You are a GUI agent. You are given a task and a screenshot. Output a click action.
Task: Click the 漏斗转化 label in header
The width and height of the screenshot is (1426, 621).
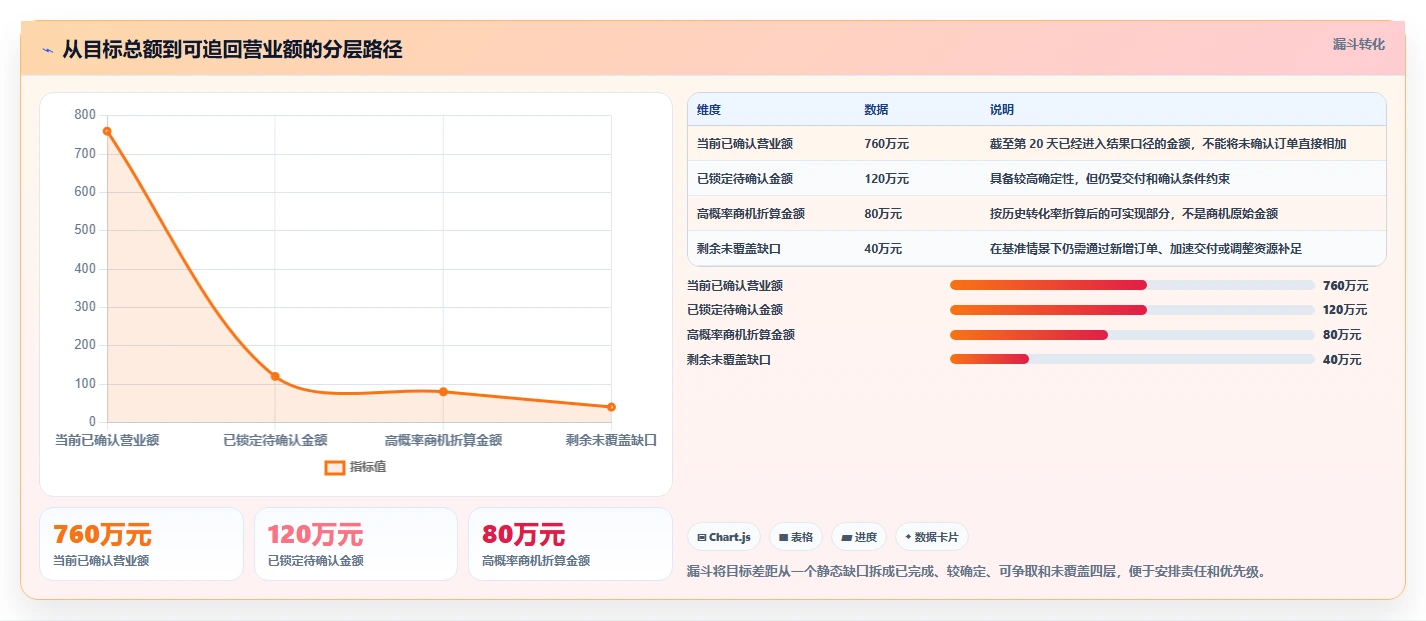(1359, 44)
